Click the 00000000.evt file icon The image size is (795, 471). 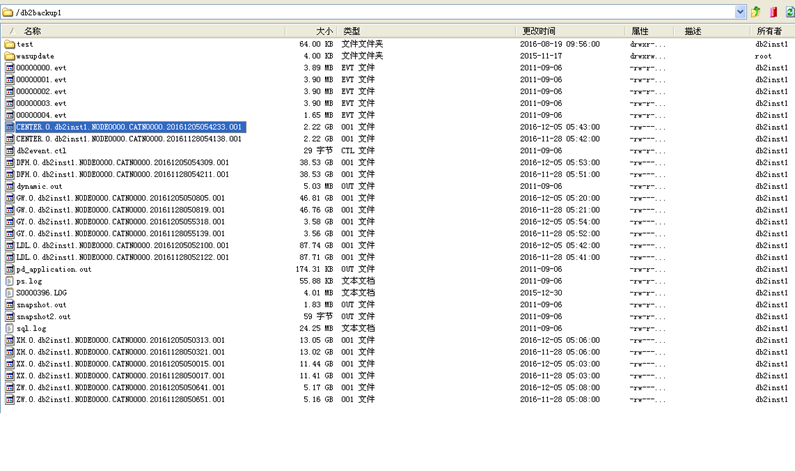pos(10,68)
